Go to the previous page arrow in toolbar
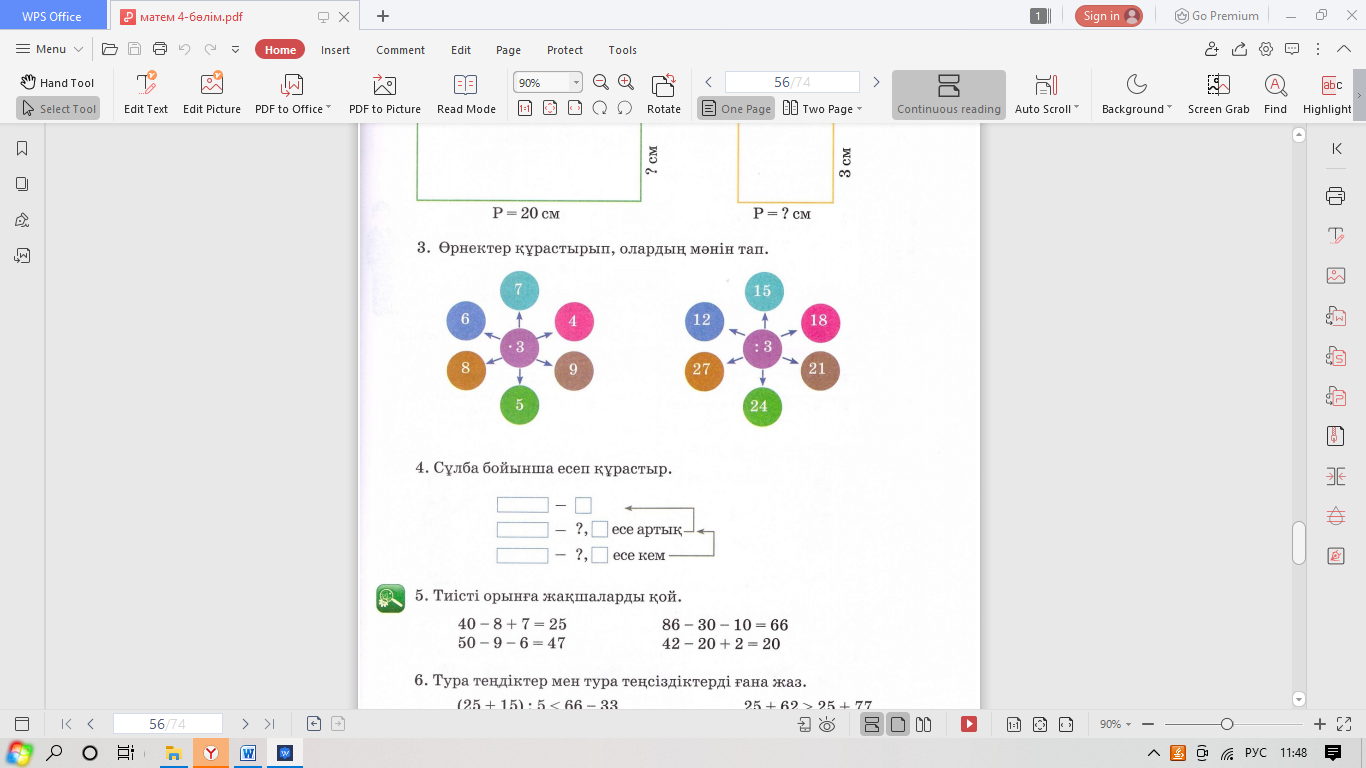Screen dimensions: 1366x768 [x=708, y=83]
